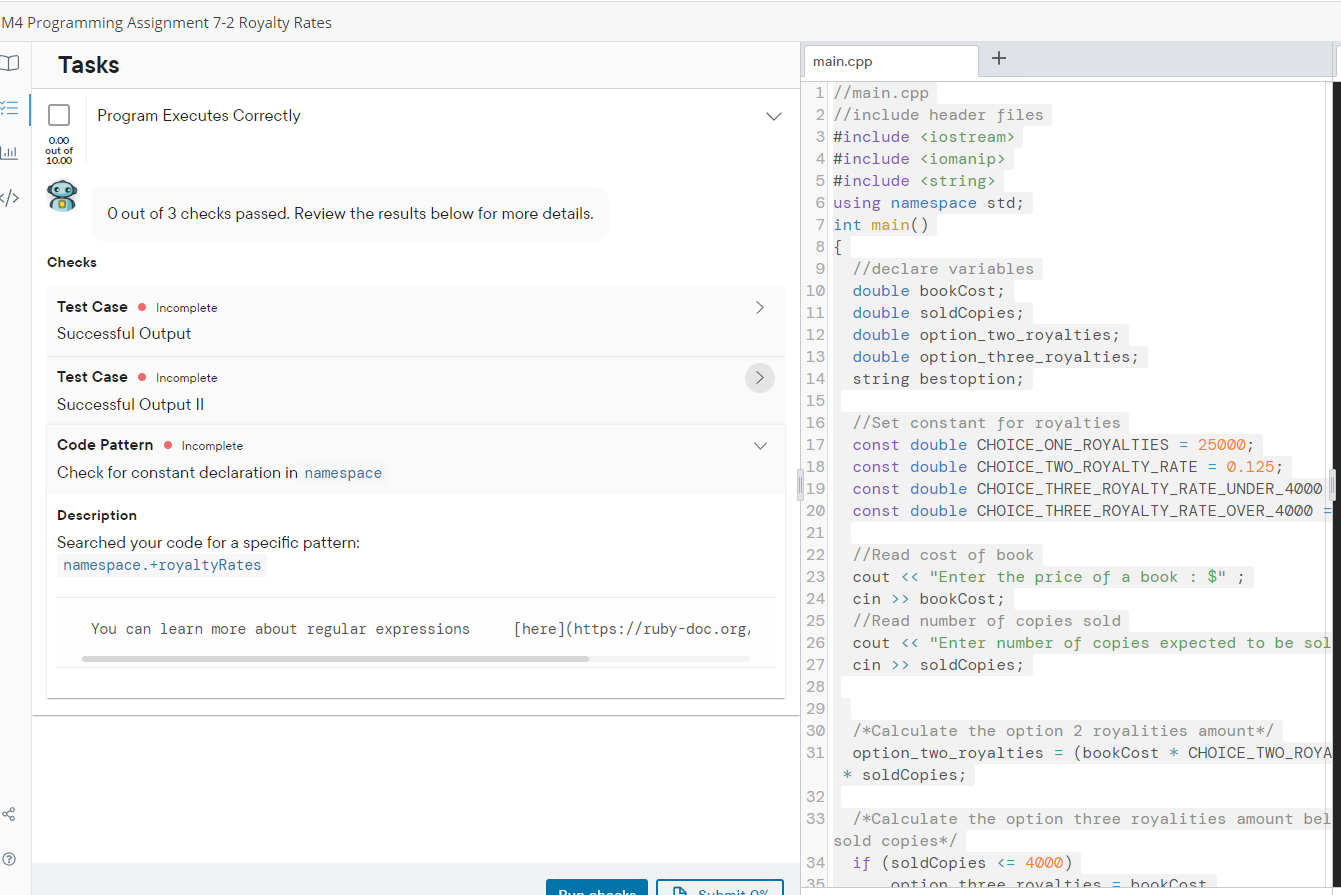Click the 'Successful Output' test case row text
Image resolution: width=1341 pixels, height=895 pixels.
pos(124,334)
